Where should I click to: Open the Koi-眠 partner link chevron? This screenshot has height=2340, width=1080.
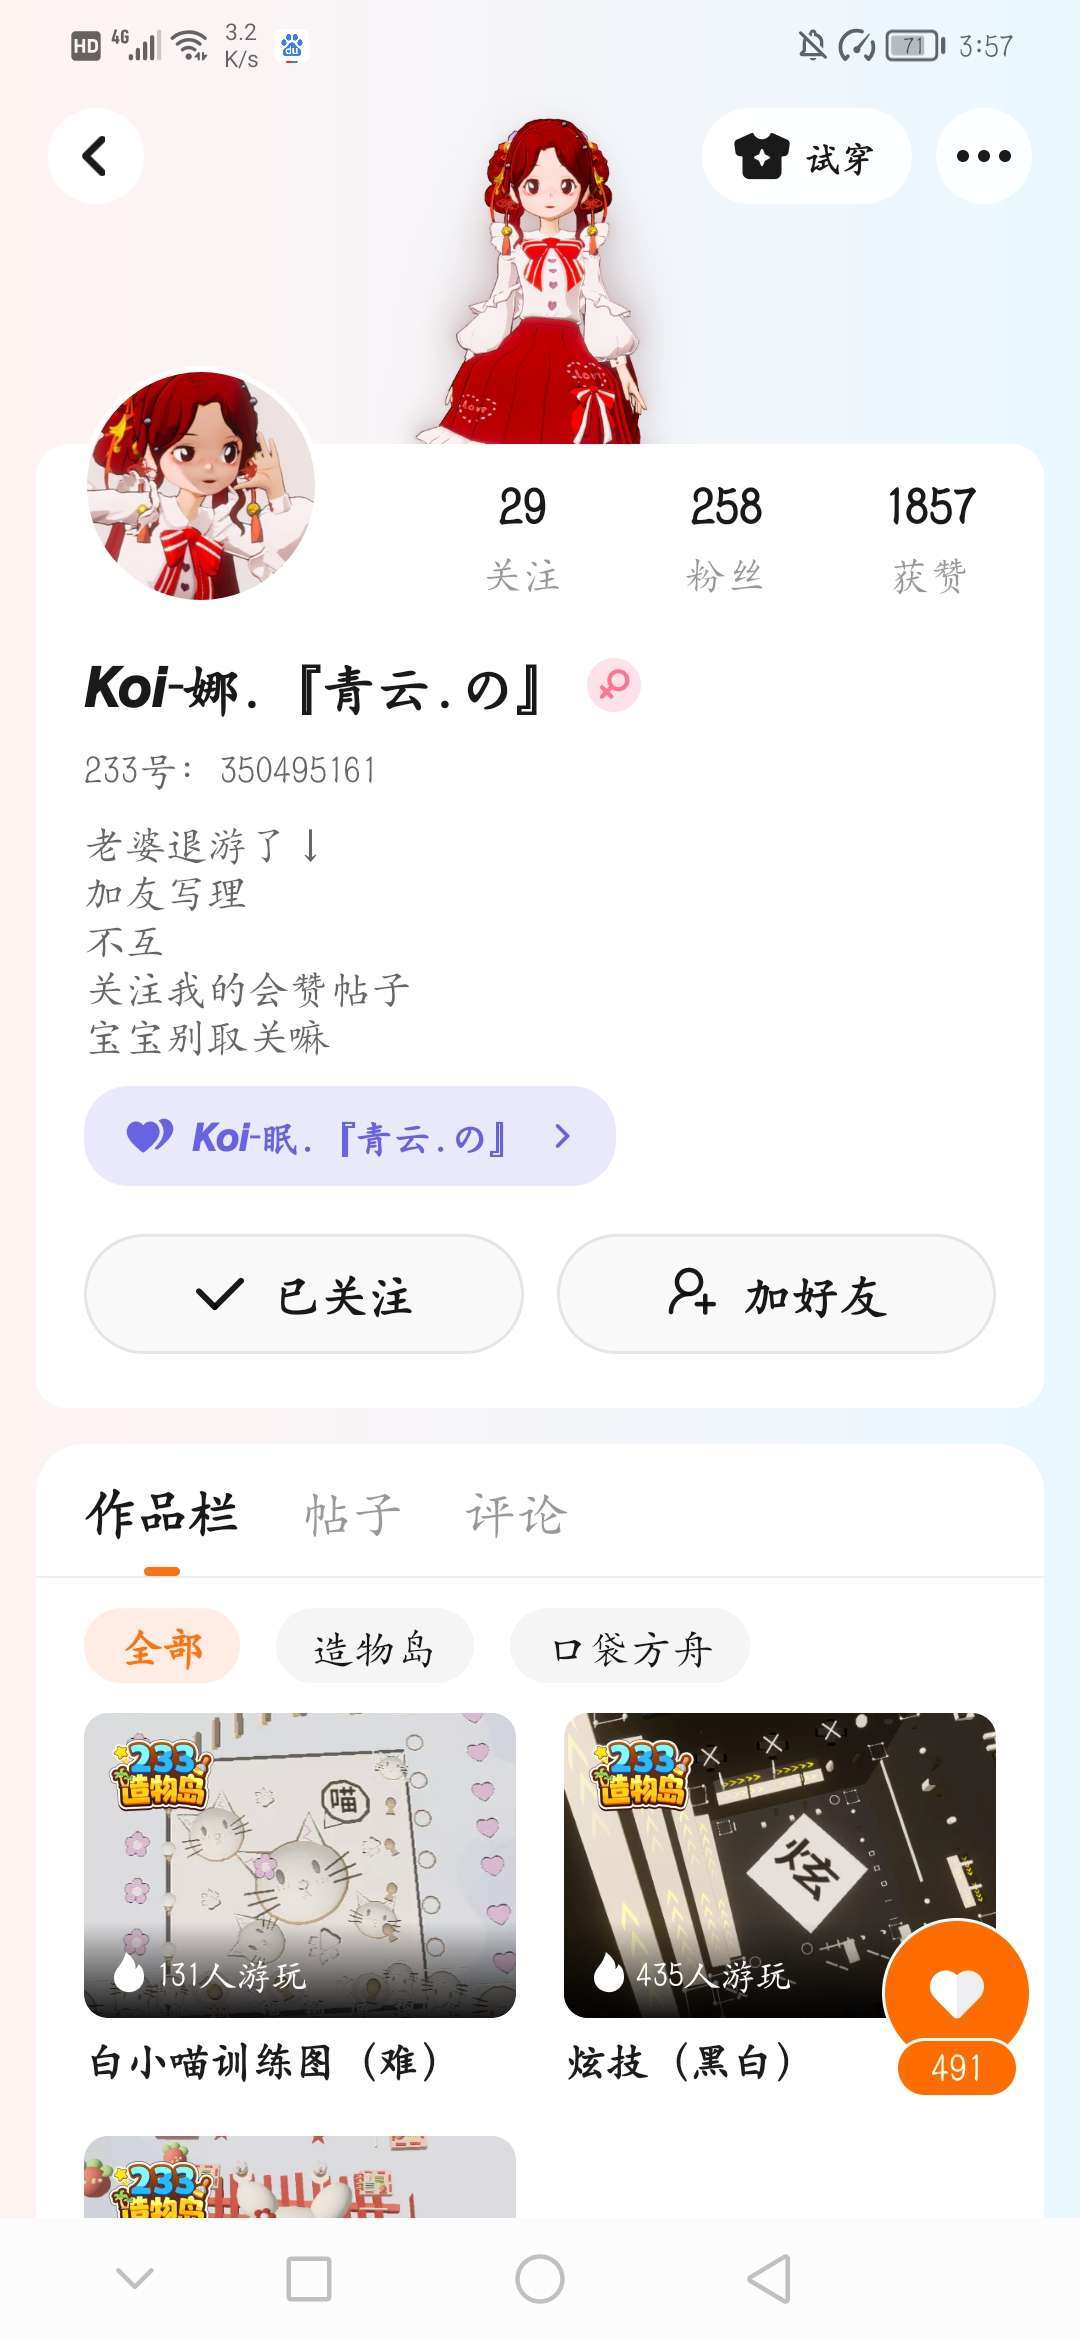pyautogui.click(x=562, y=1136)
